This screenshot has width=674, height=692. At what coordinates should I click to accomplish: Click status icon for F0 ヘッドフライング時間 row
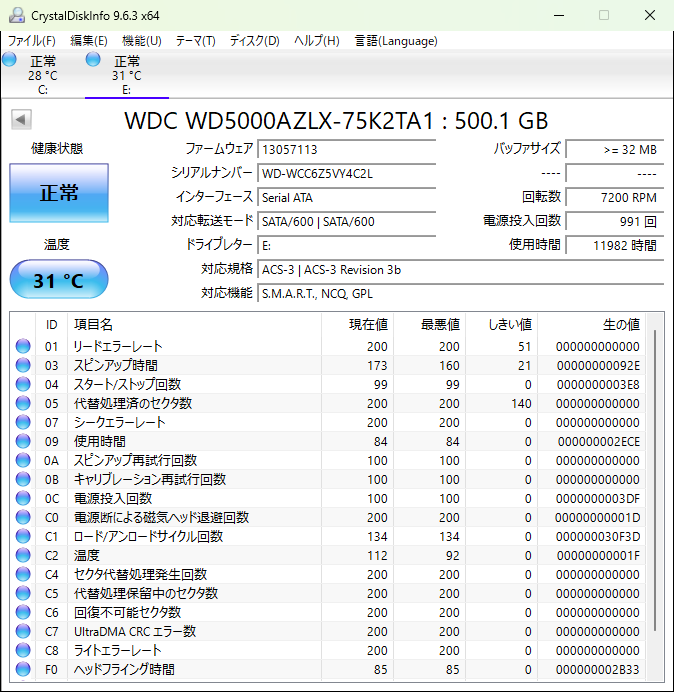(x=23, y=669)
